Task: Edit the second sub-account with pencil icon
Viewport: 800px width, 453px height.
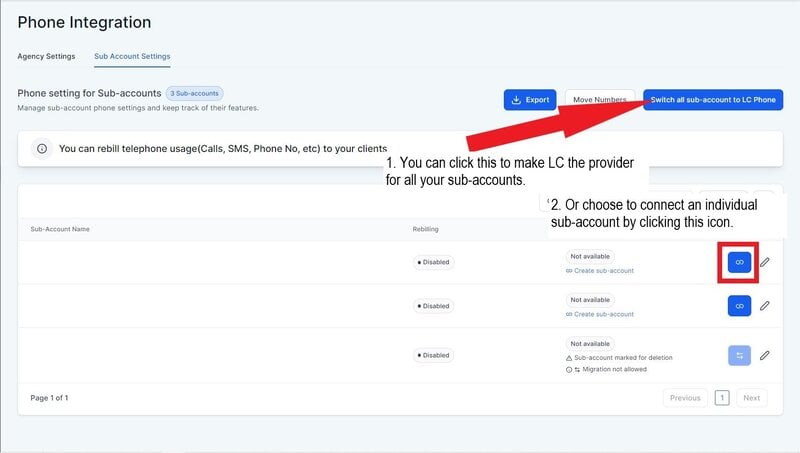Action: (764, 306)
